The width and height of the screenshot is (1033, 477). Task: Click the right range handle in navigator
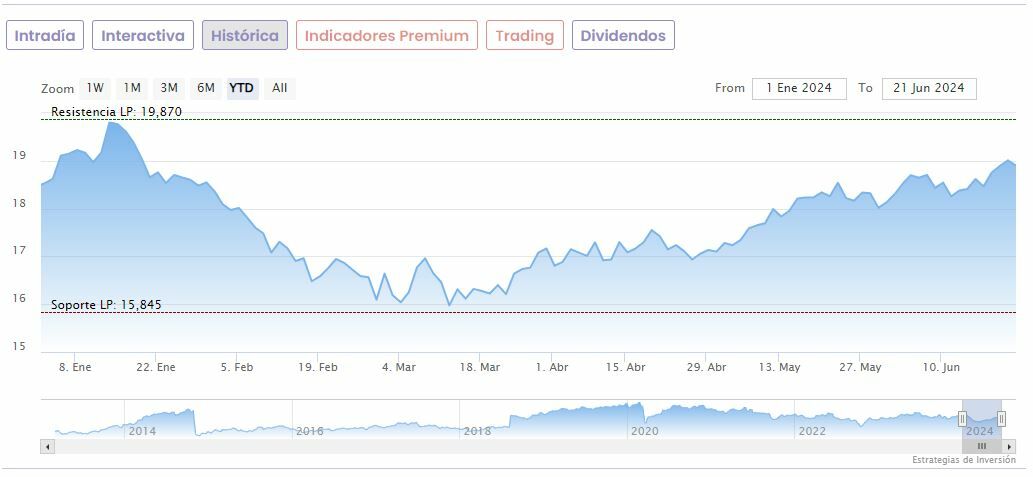point(1001,419)
